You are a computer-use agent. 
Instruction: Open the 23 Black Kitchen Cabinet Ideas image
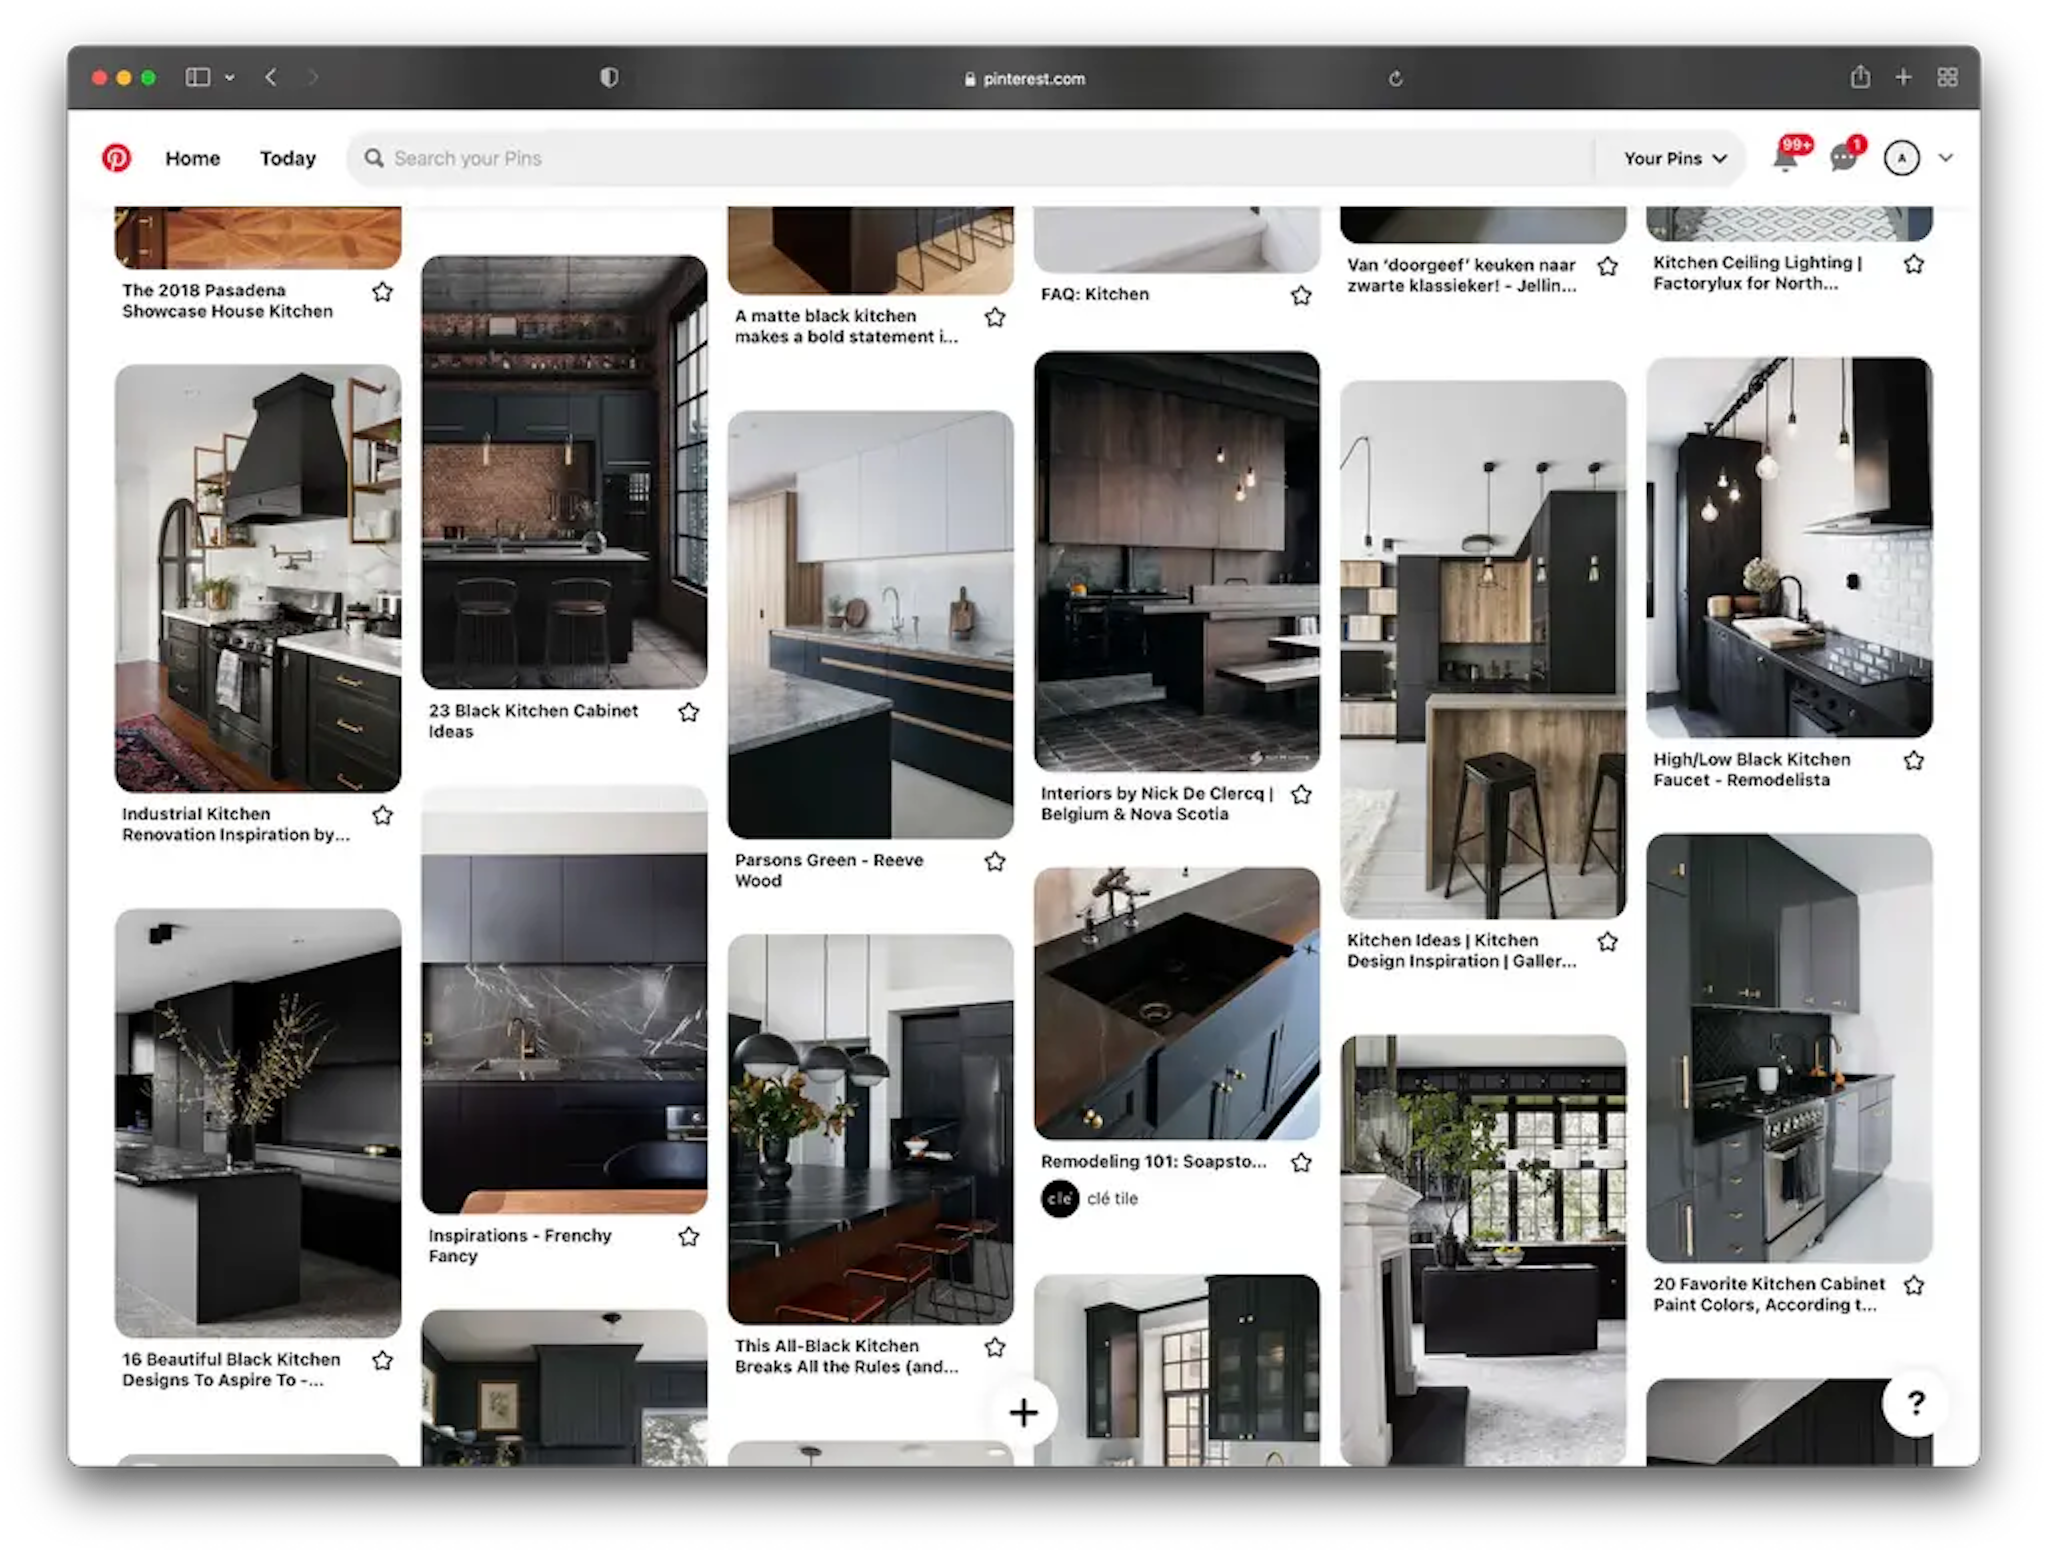tap(564, 472)
